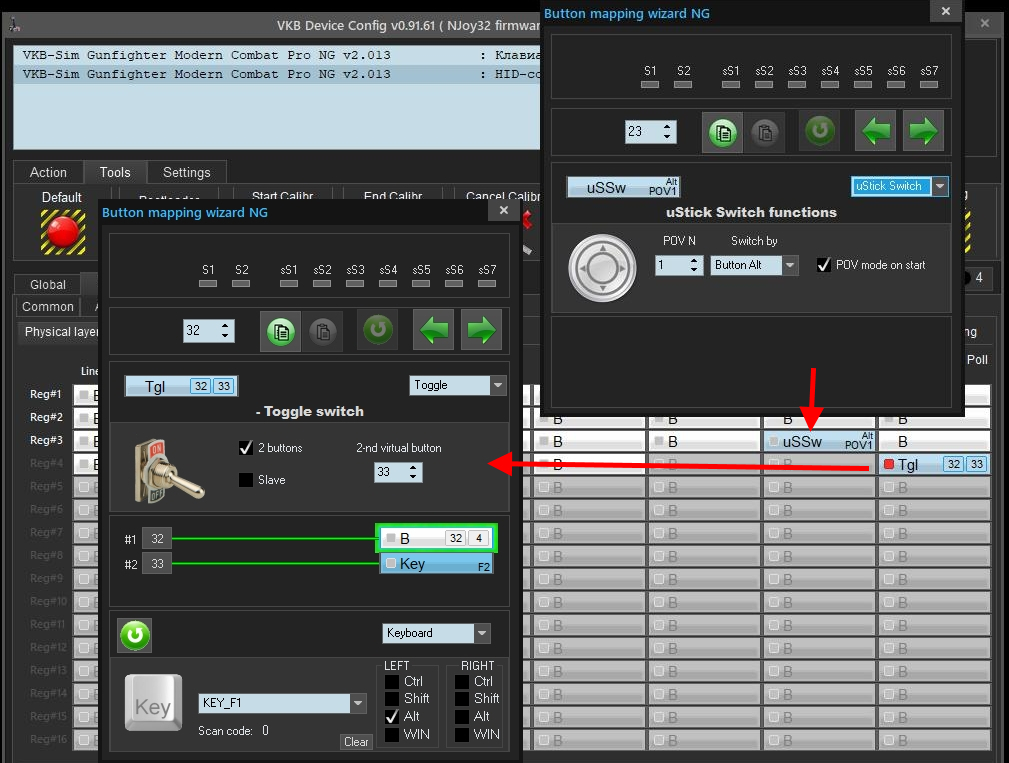Image resolution: width=1009 pixels, height=763 pixels.
Task: Click the large green refresh icon beside Keyboard dropdown
Action: [x=135, y=635]
